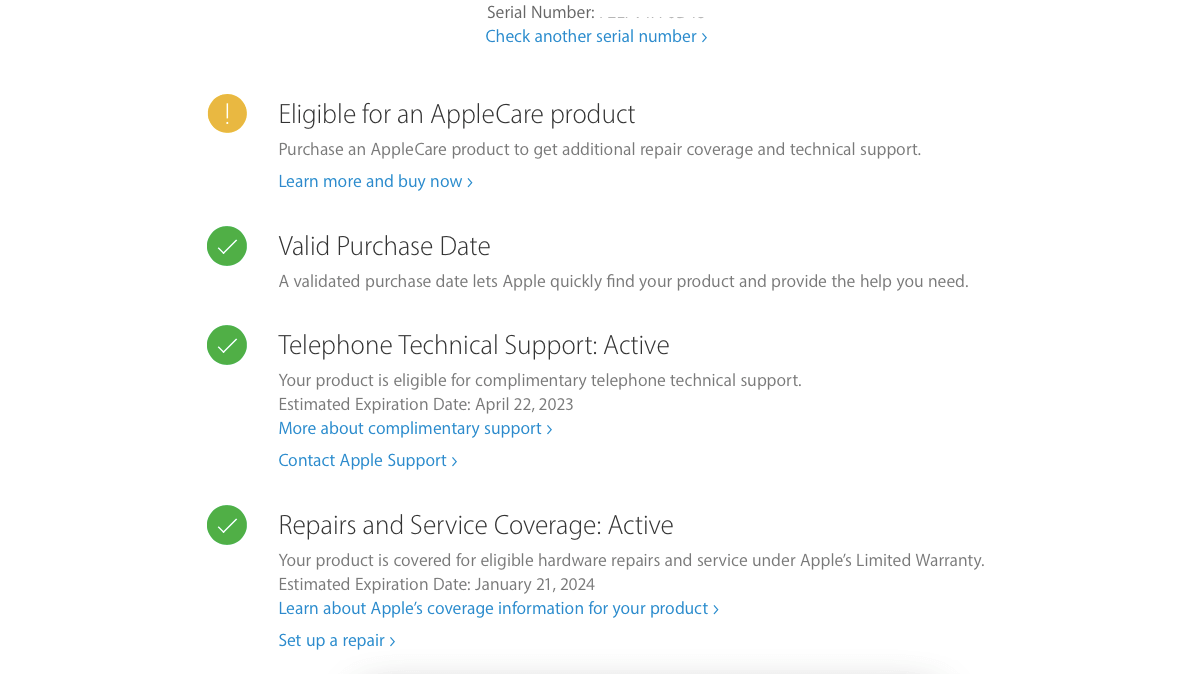The image size is (1179, 674).
Task: Click the April 22, 2023 expiration date text
Action: click(x=523, y=404)
